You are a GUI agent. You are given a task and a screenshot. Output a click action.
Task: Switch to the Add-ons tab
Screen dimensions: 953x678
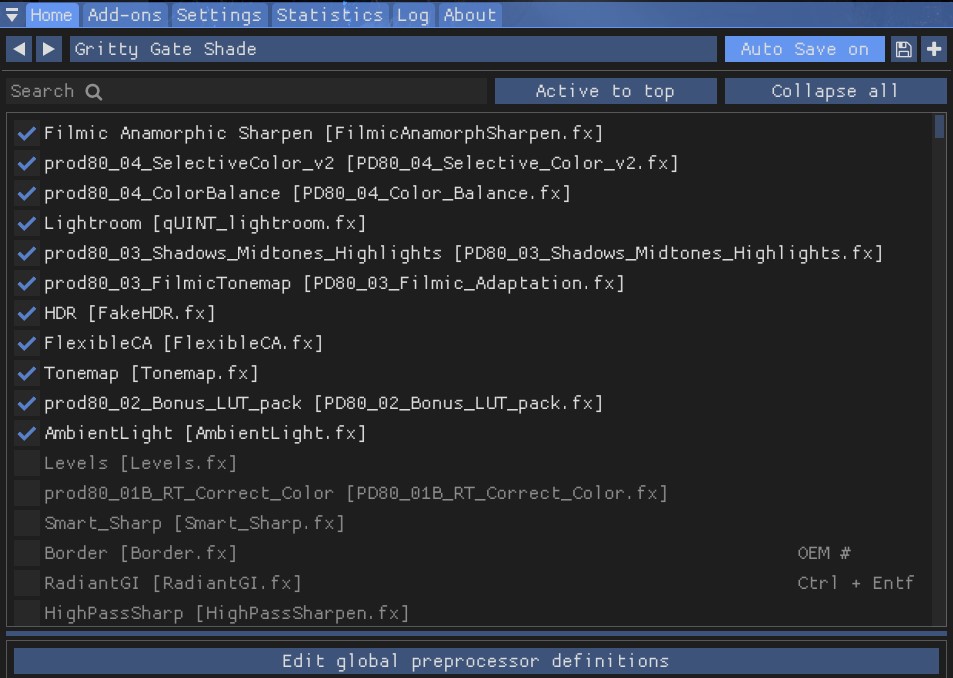[125, 15]
